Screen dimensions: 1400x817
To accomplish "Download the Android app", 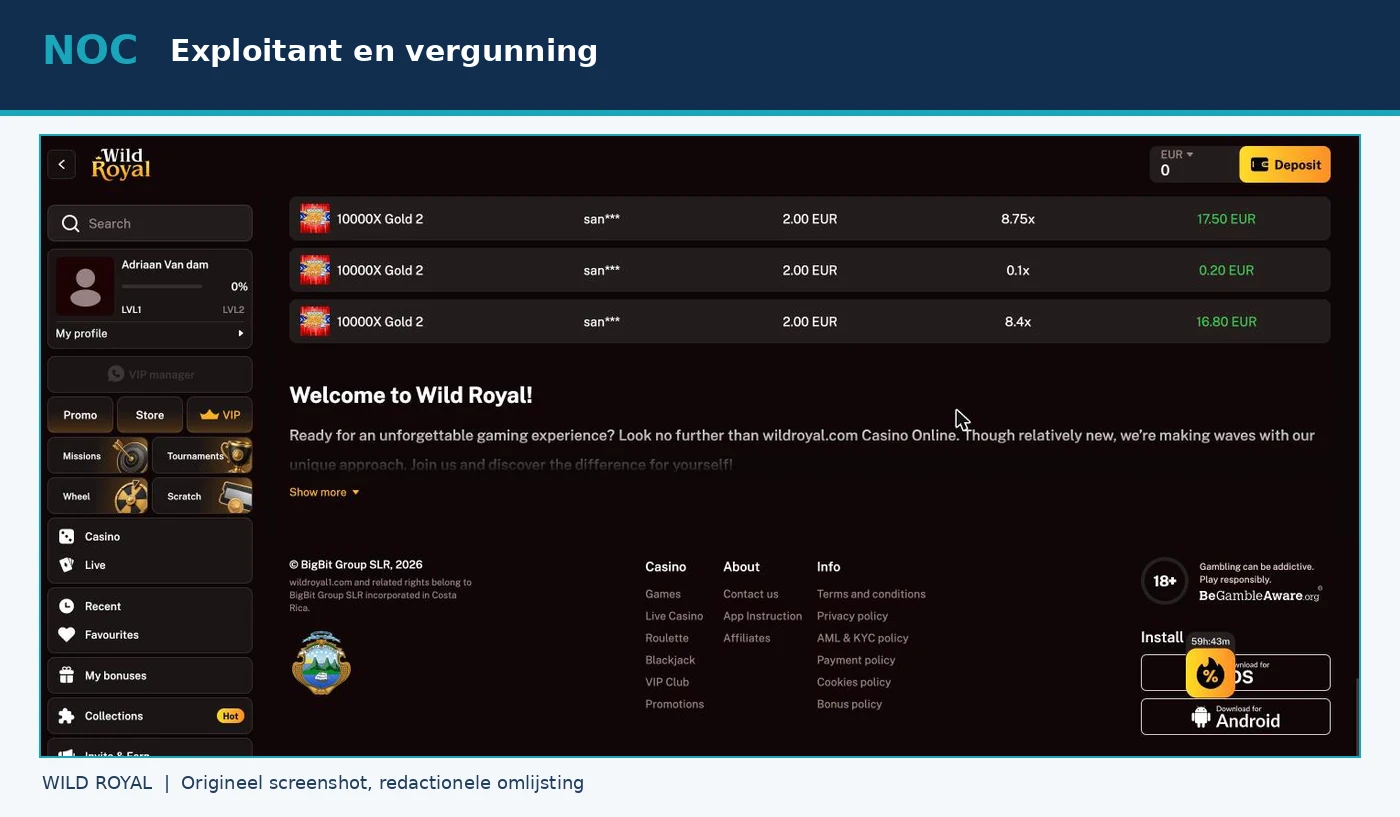I will 1236,717.
